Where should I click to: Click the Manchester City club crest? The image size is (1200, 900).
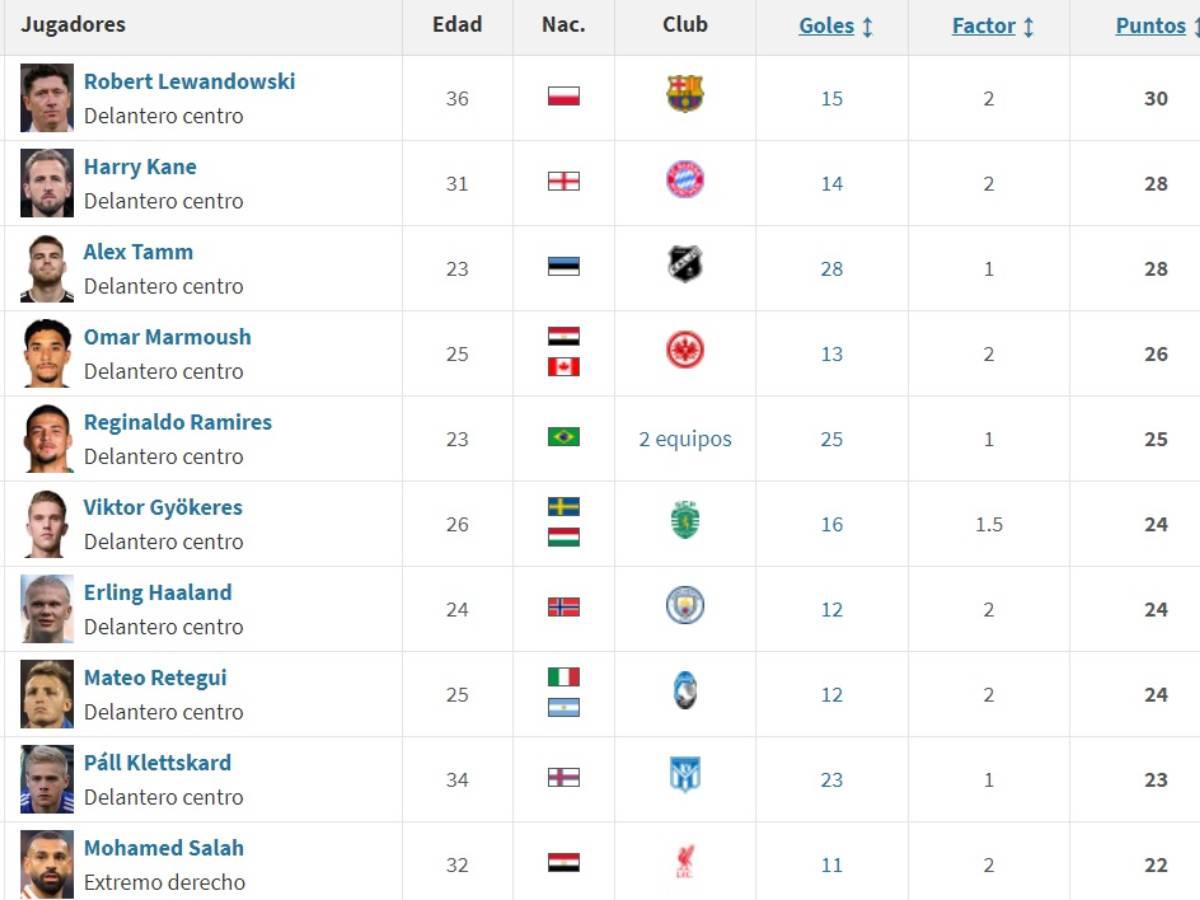(685, 606)
